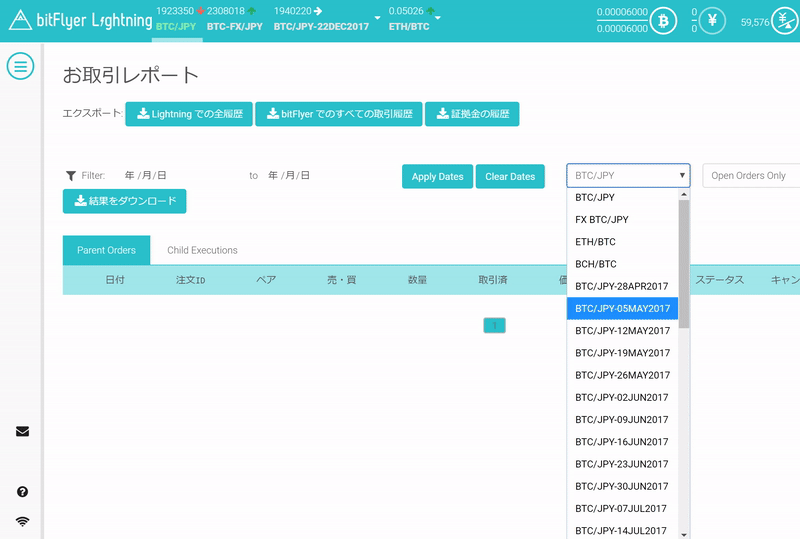Click the filter start date field
The height and width of the screenshot is (539, 800).
pos(146,176)
